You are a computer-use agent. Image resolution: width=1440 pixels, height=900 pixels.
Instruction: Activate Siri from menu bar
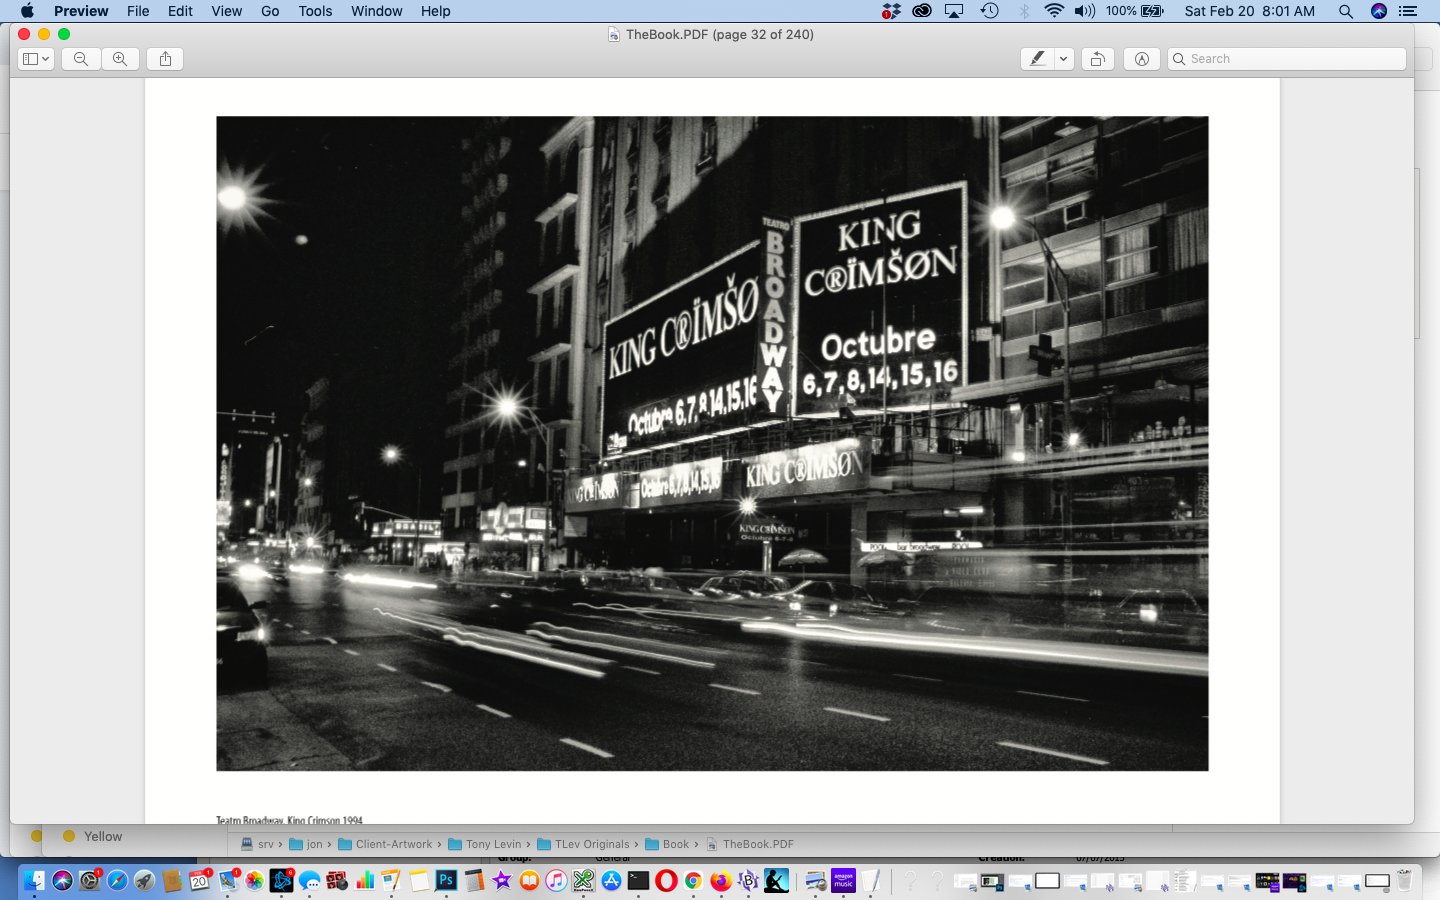1379,11
